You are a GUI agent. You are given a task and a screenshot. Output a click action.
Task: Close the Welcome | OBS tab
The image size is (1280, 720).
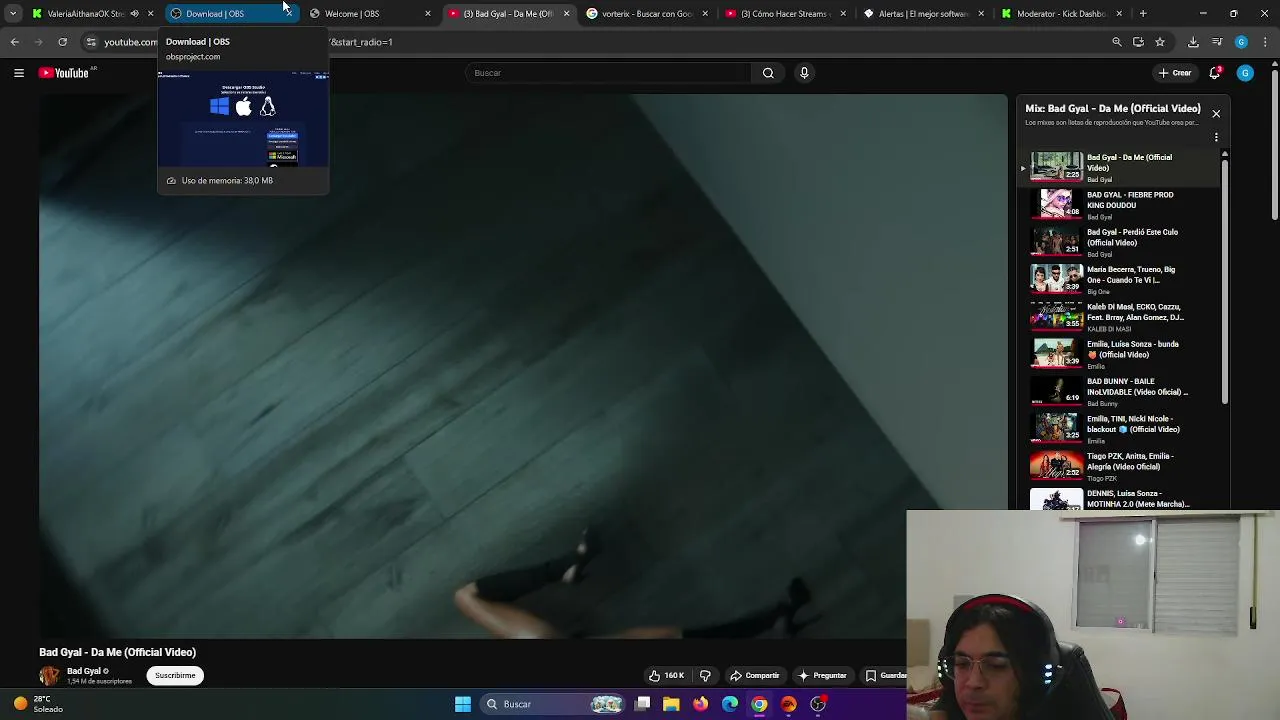[x=428, y=14]
